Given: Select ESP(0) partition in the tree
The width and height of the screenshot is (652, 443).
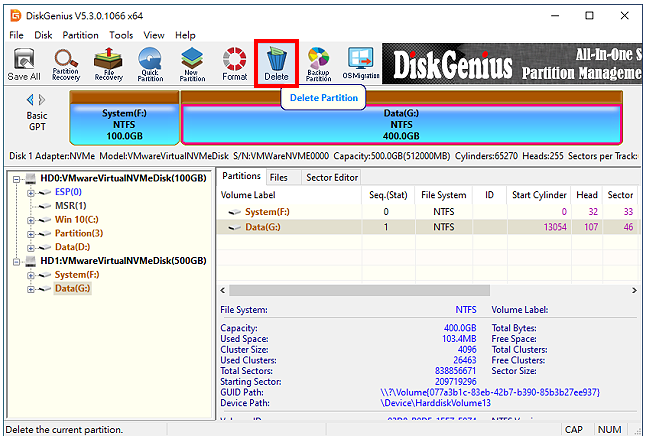Looking at the screenshot, I should pos(68,192).
